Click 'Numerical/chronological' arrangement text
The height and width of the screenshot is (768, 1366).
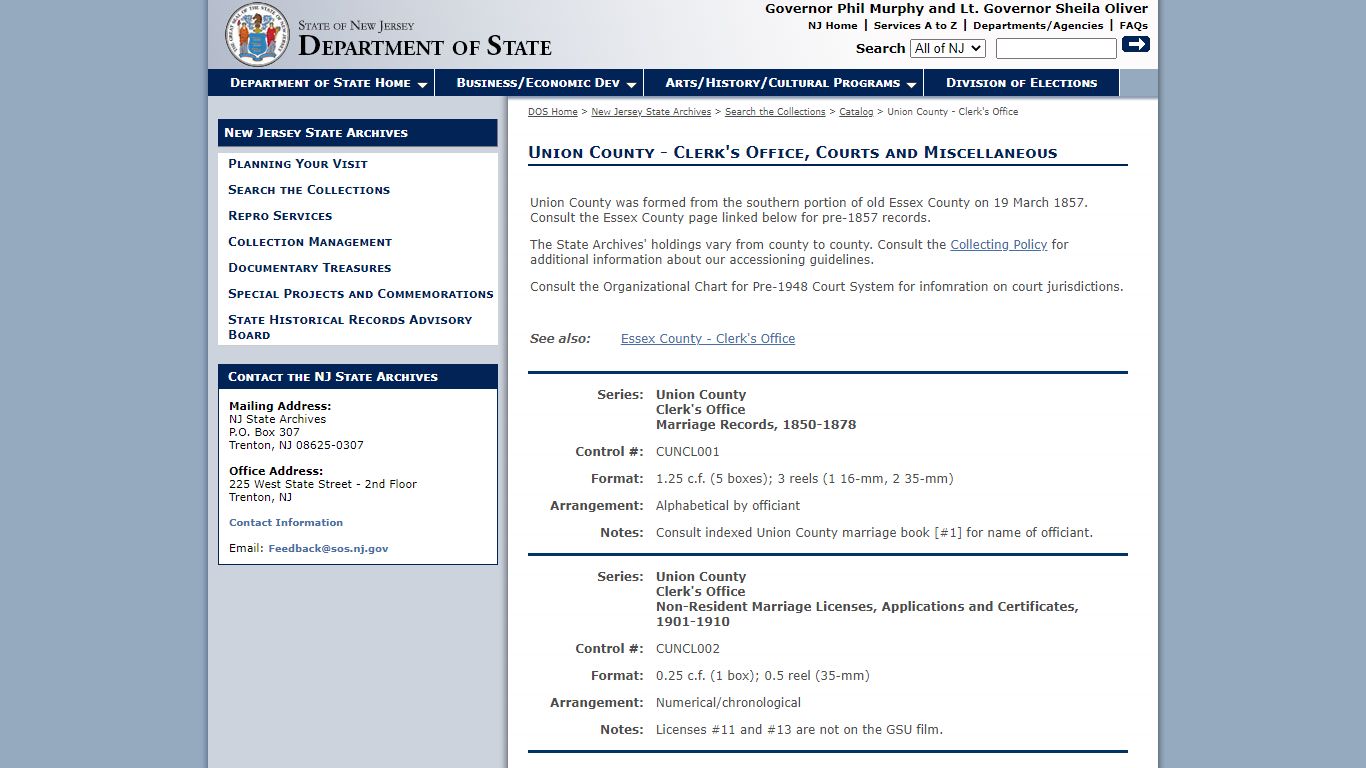[x=728, y=703]
